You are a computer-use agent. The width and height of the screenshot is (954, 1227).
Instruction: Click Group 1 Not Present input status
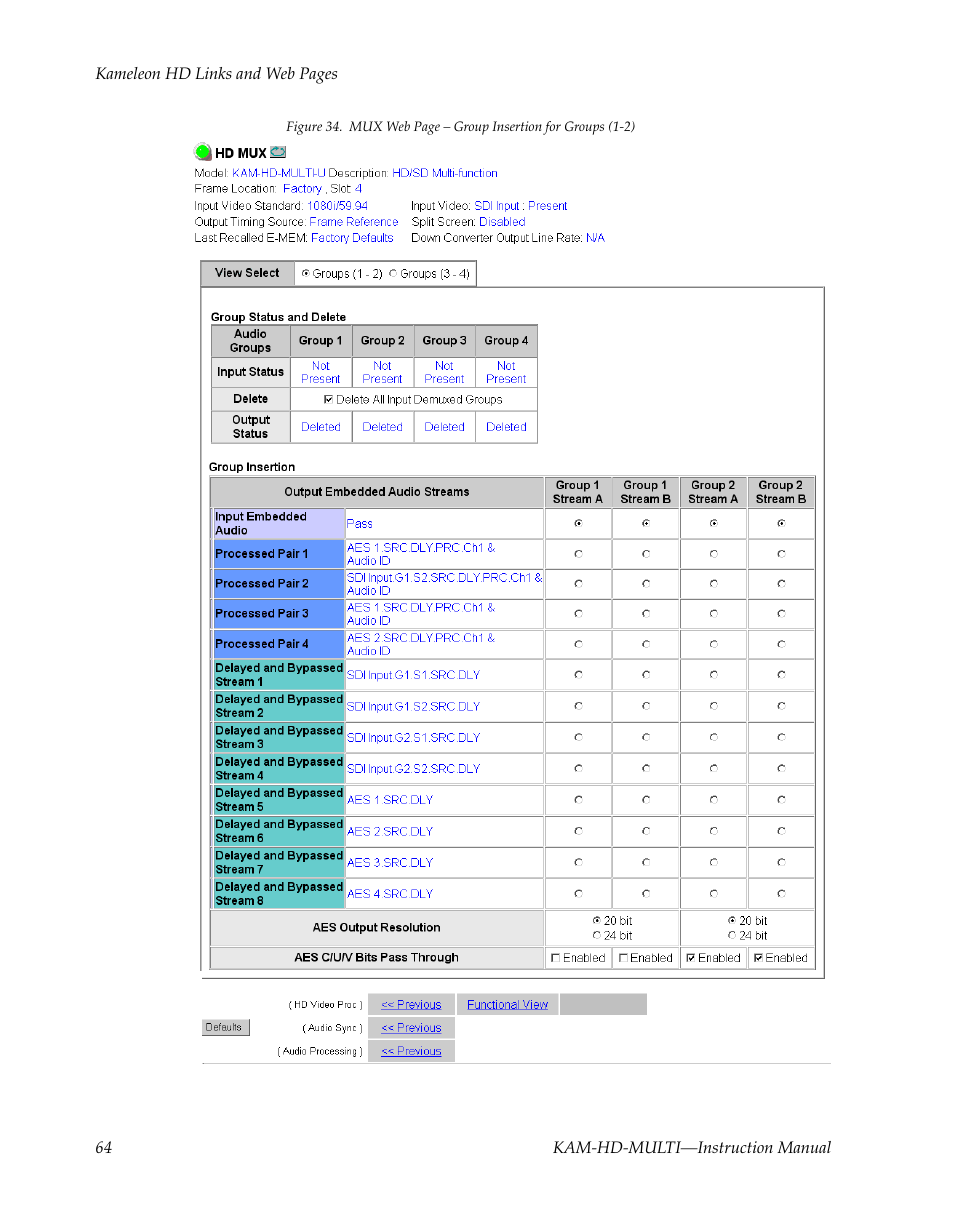tap(320, 373)
